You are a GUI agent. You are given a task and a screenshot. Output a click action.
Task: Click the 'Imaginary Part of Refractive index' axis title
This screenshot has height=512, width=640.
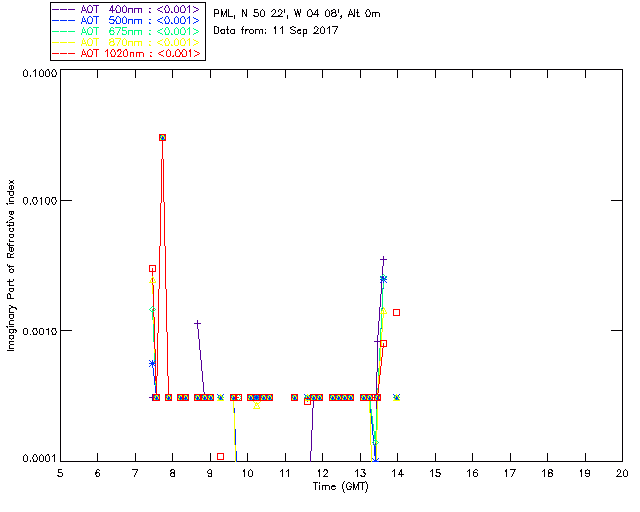[x=11, y=265]
